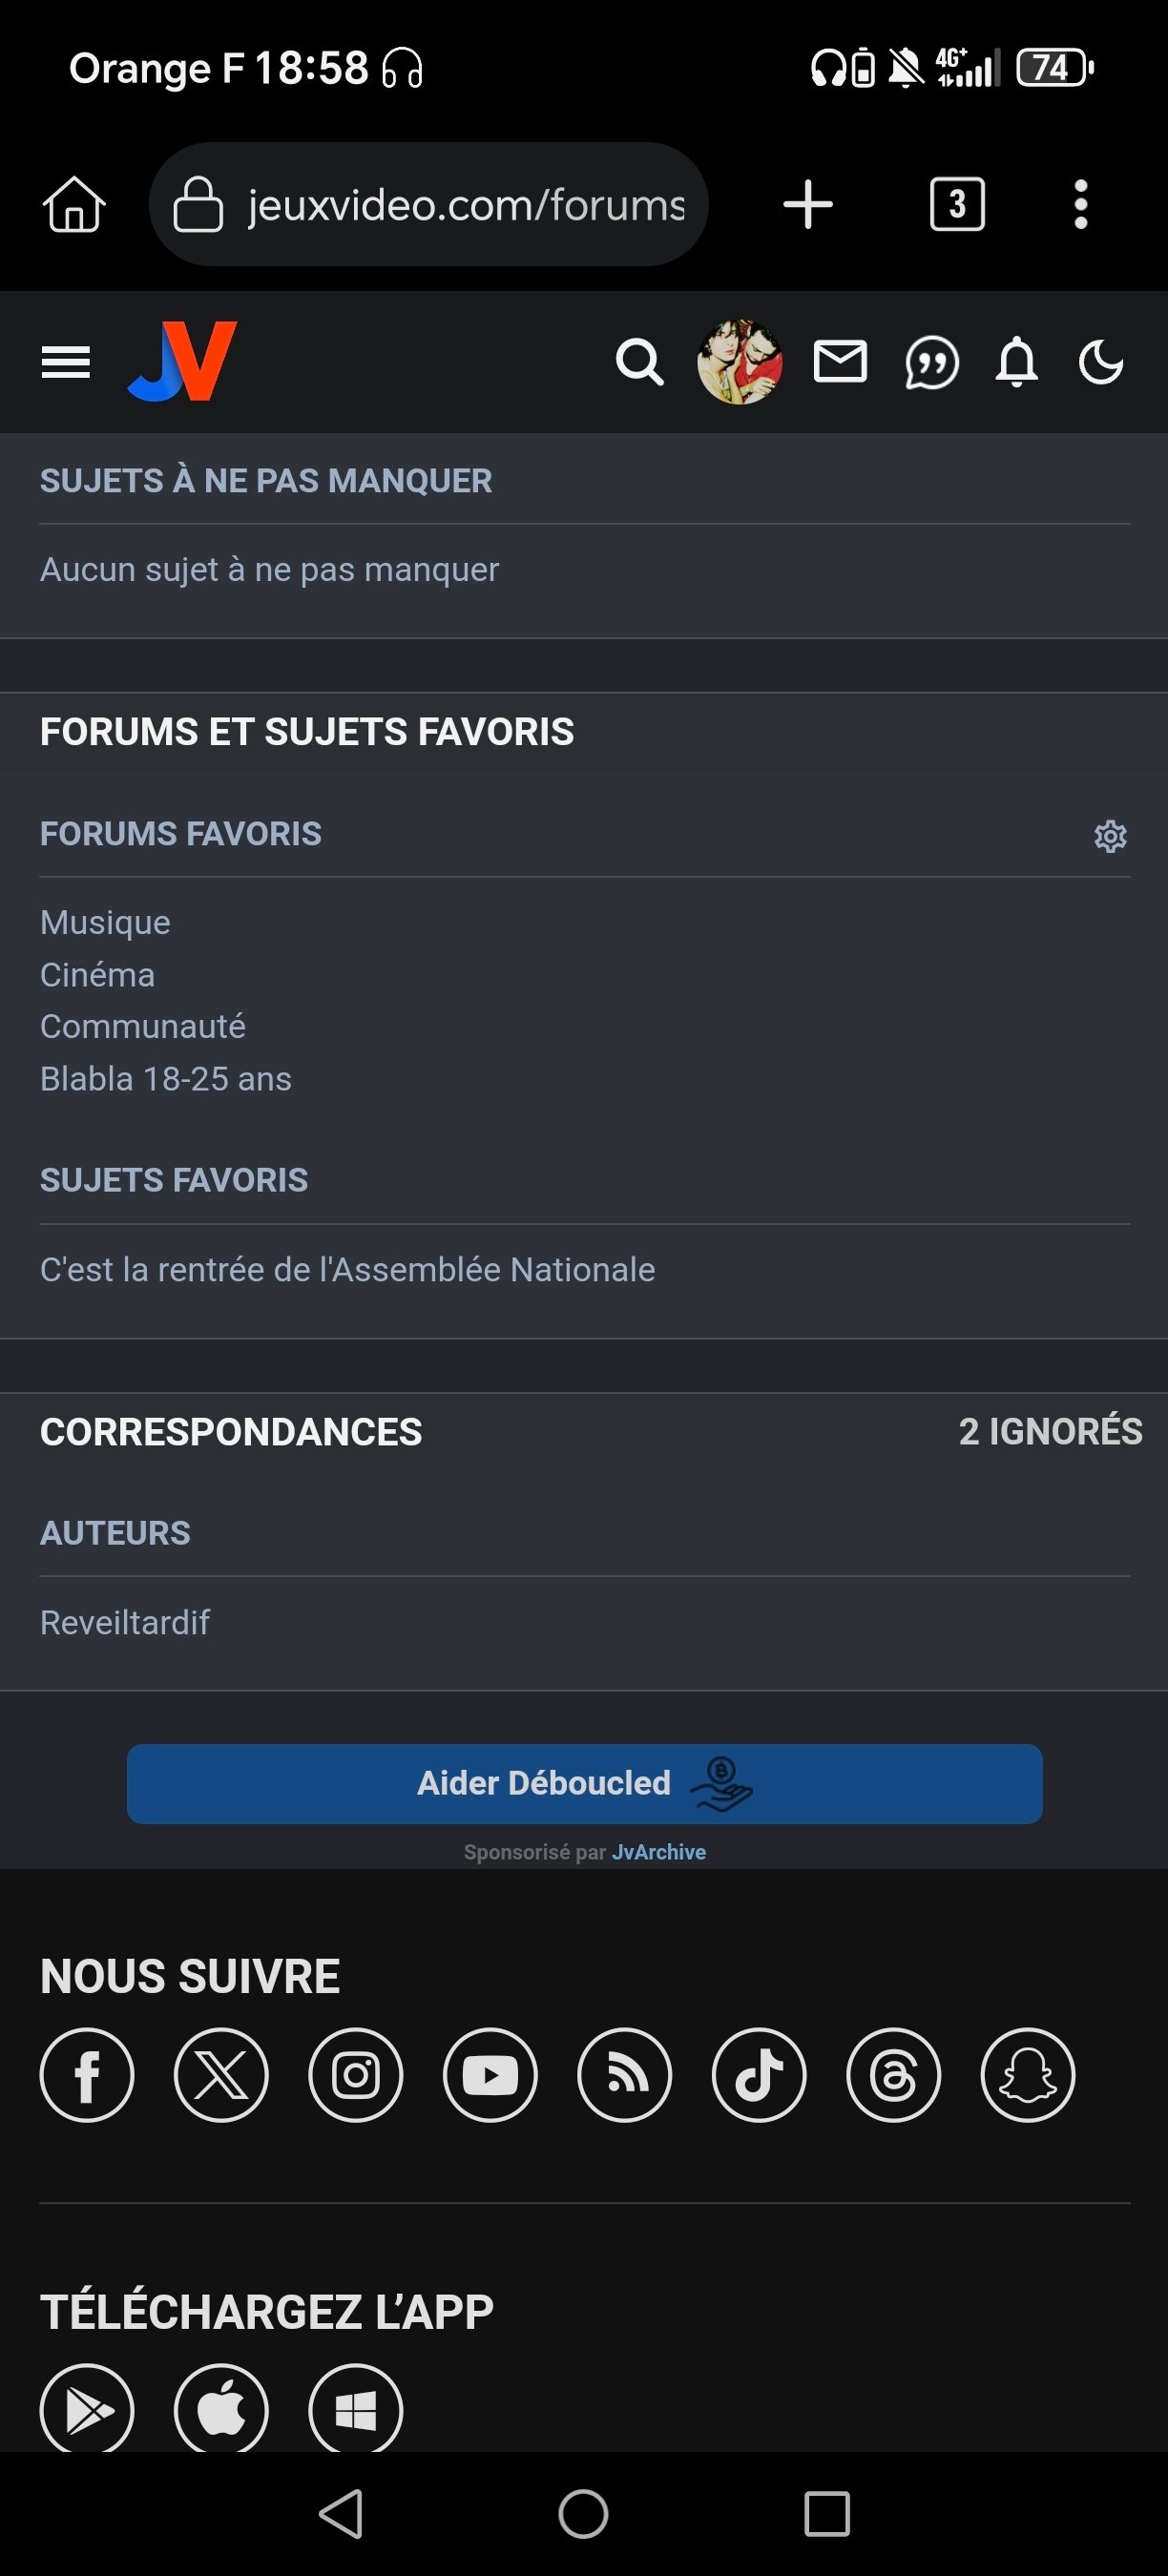
Task: Open Musique favorite forum
Action: (x=105, y=922)
